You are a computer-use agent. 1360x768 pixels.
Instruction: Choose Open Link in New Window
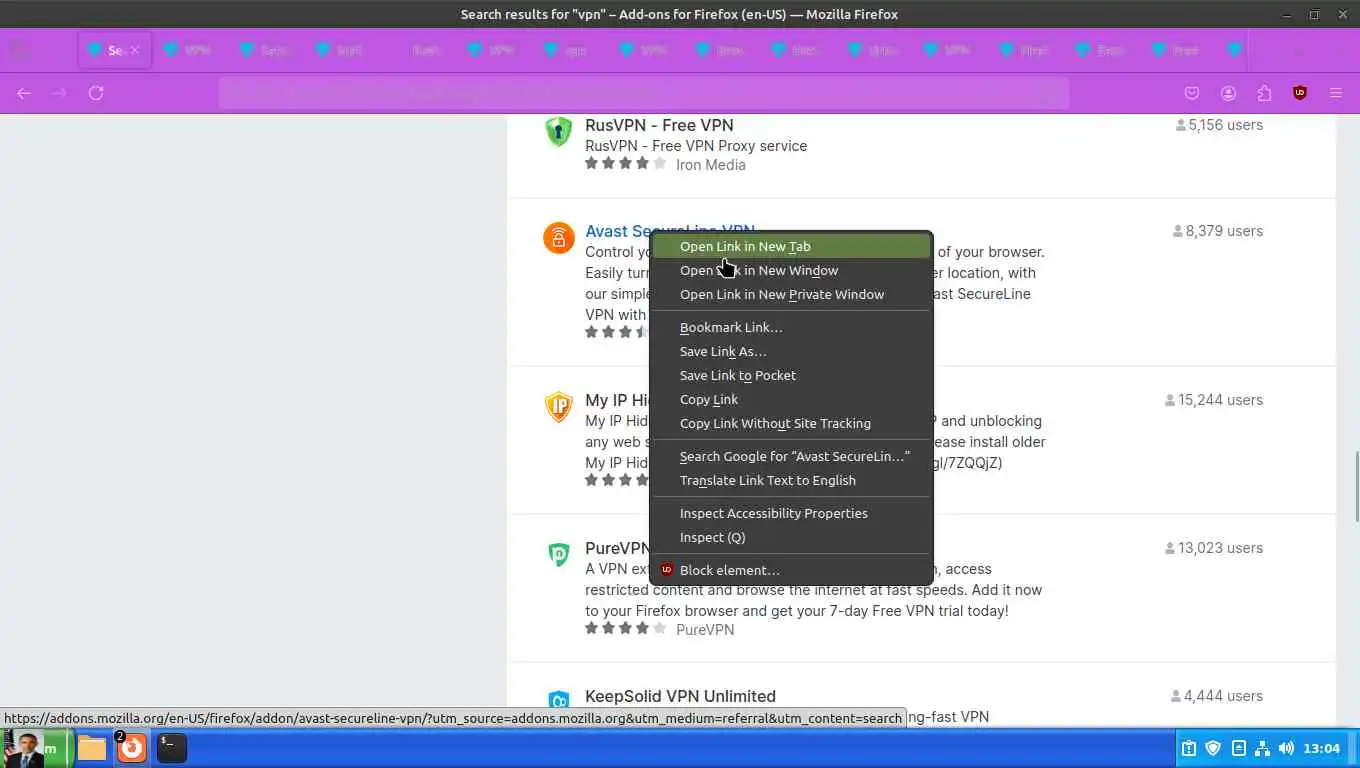pos(791,270)
